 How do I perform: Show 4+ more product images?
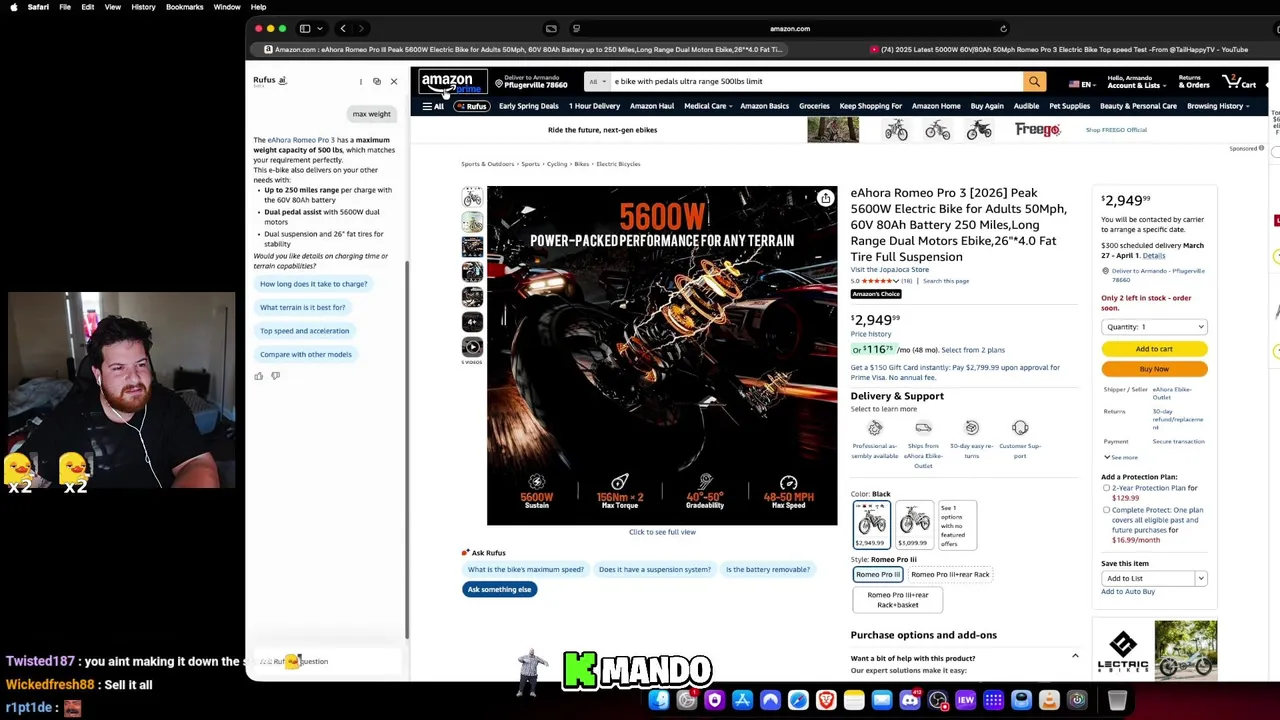(472, 322)
